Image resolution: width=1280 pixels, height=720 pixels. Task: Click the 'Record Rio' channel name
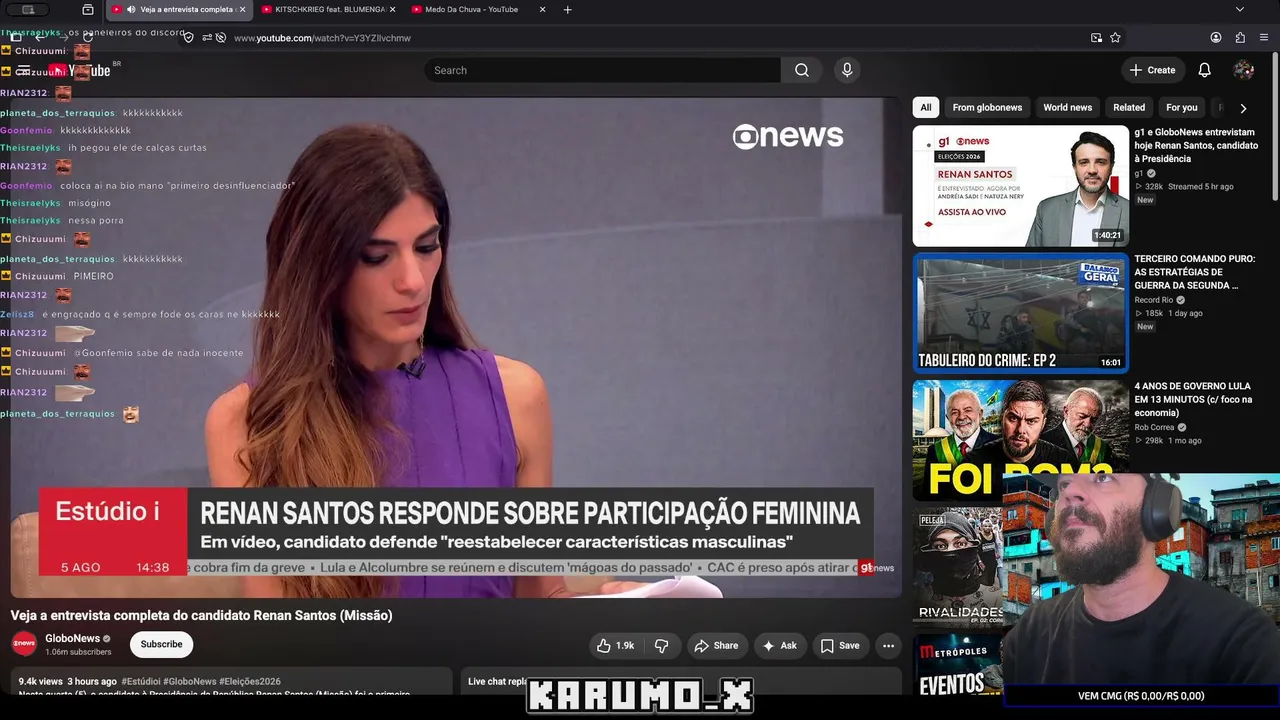pyautogui.click(x=1154, y=300)
